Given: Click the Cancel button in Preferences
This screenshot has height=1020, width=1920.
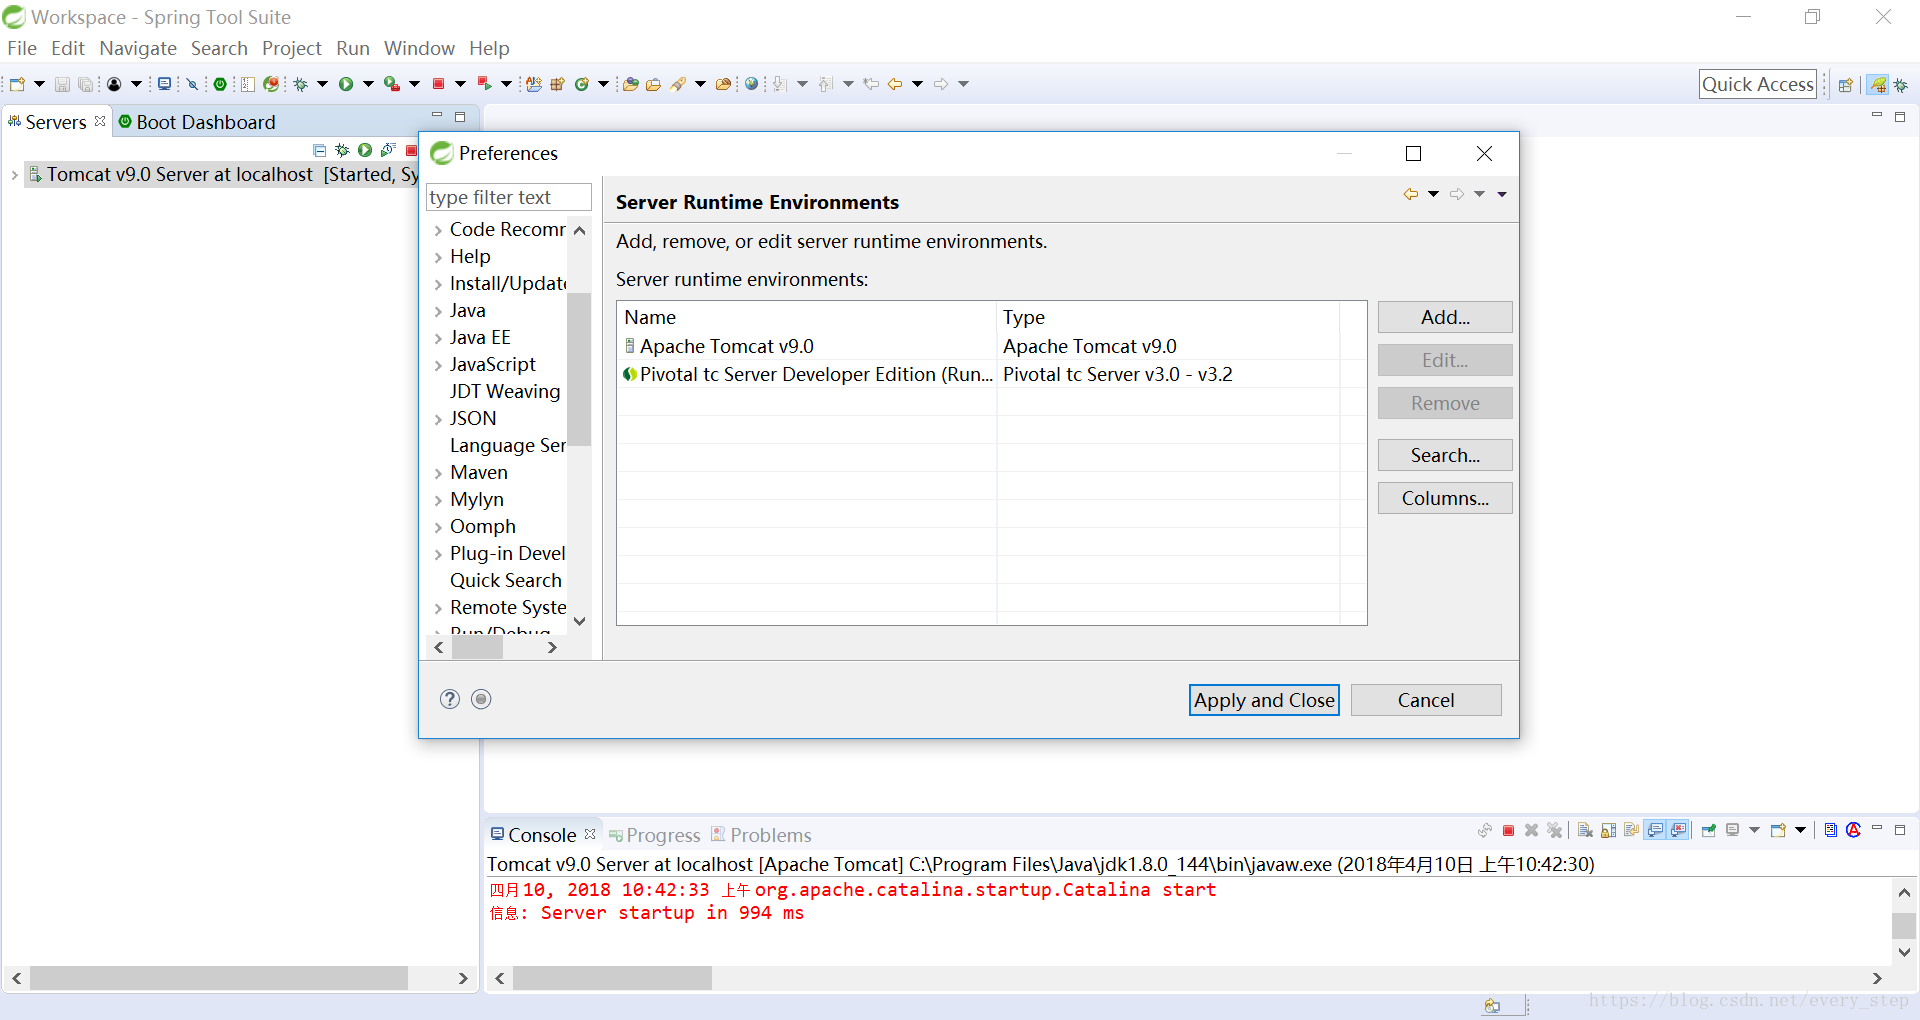Looking at the screenshot, I should pyautogui.click(x=1426, y=700).
